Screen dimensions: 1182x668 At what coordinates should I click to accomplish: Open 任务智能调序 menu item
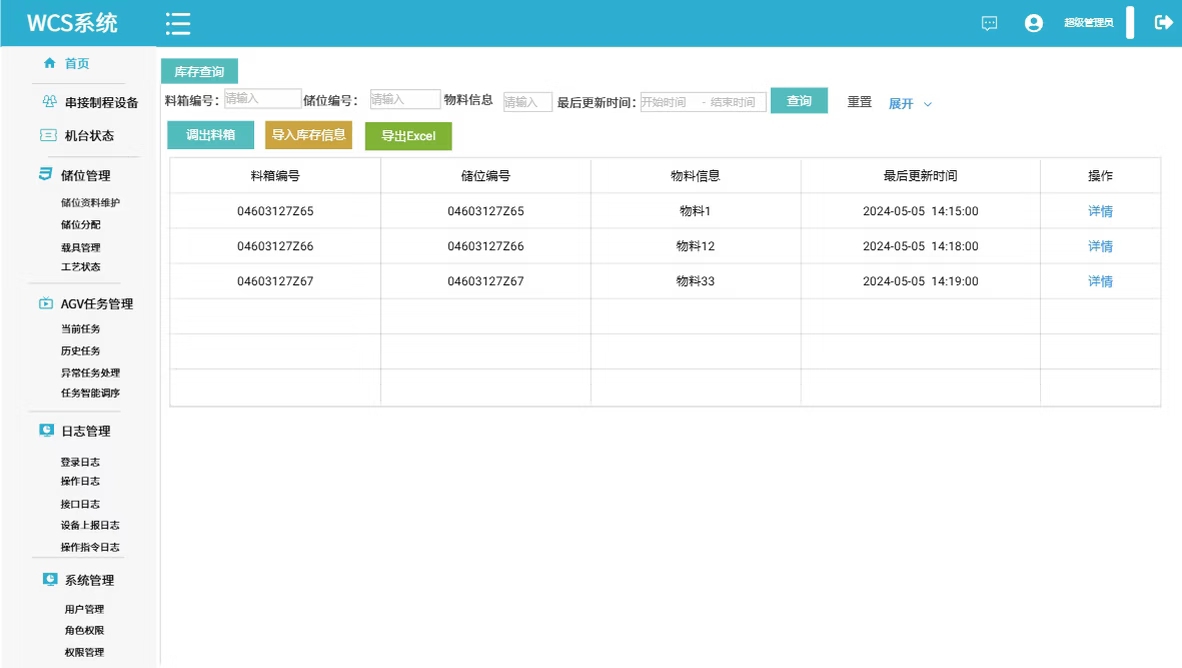pyautogui.click(x=90, y=393)
